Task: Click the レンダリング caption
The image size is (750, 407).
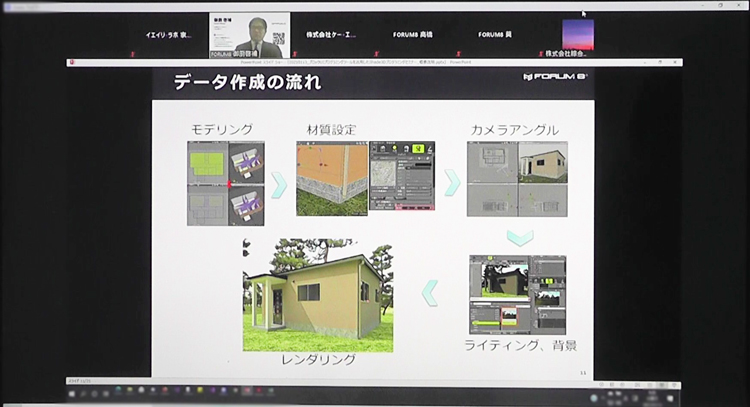Action: [319, 359]
